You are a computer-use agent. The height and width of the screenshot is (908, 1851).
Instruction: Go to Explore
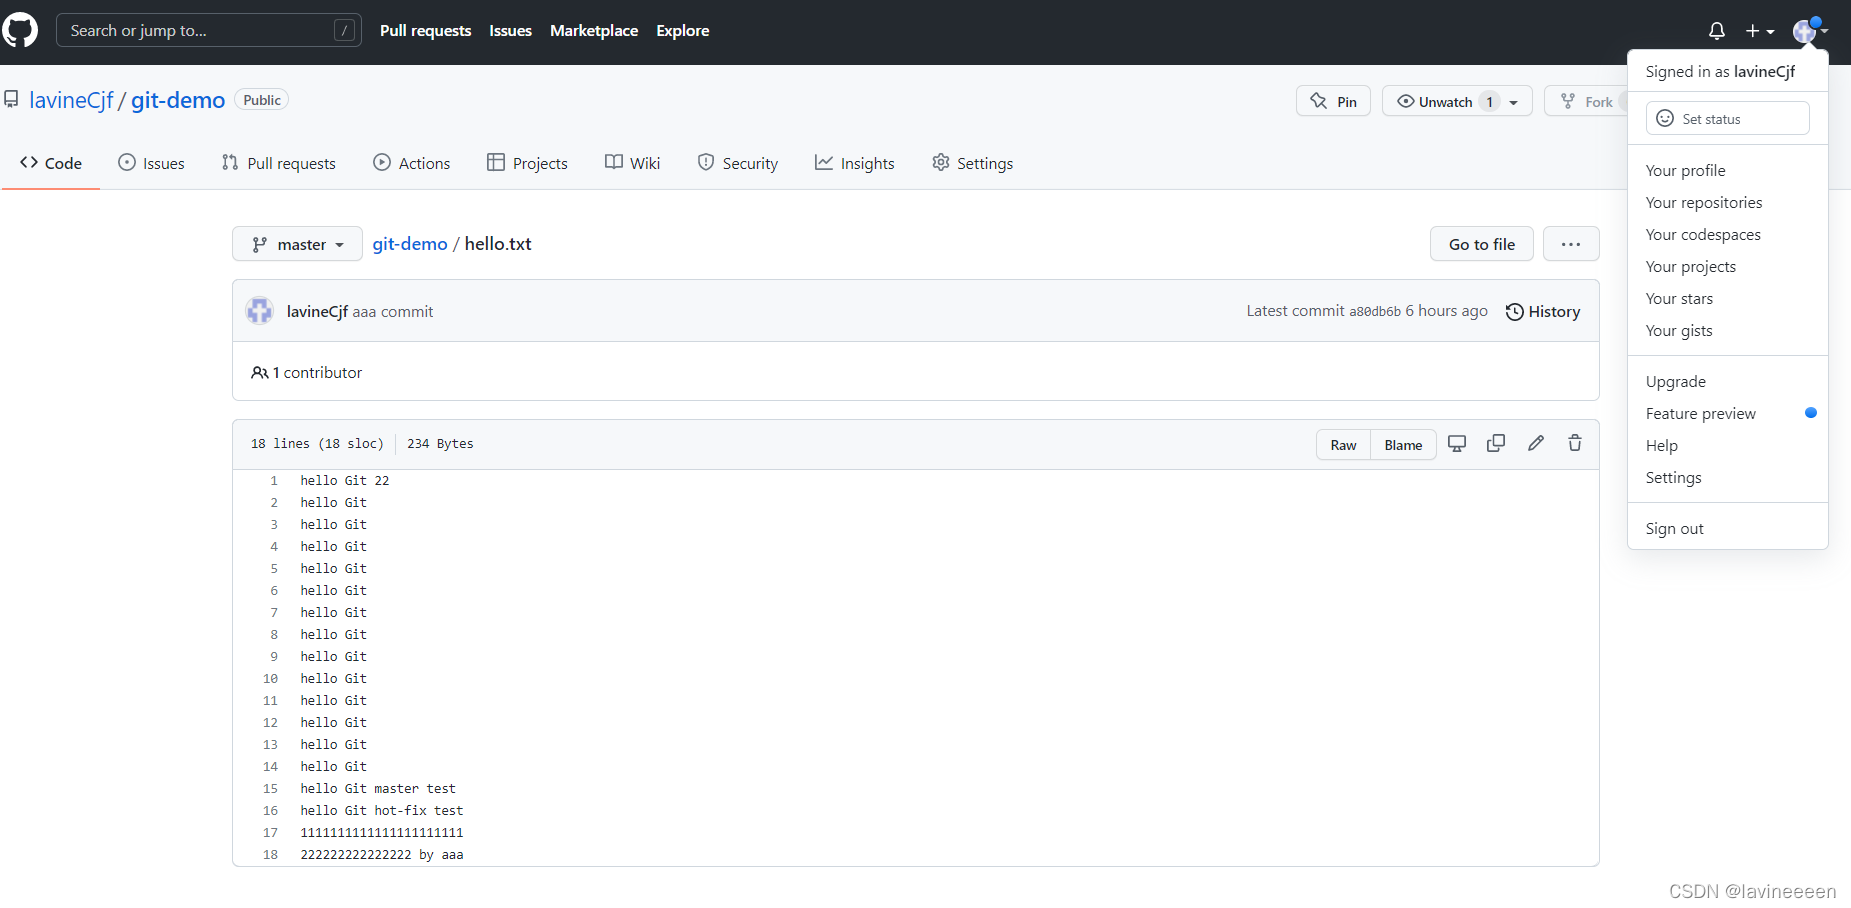click(x=683, y=31)
